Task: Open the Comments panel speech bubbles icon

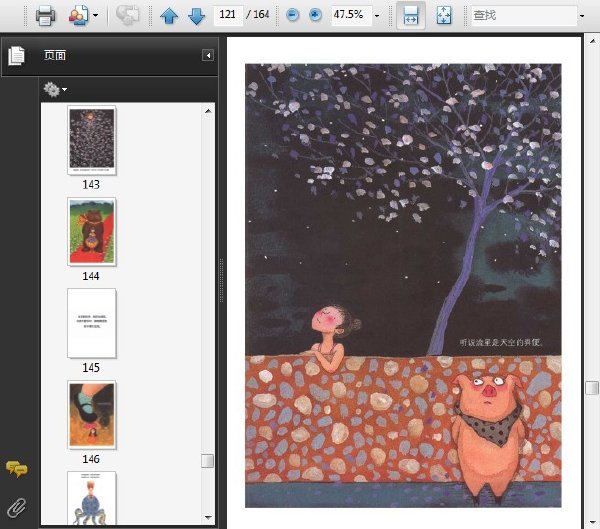Action: pyautogui.click(x=16, y=469)
